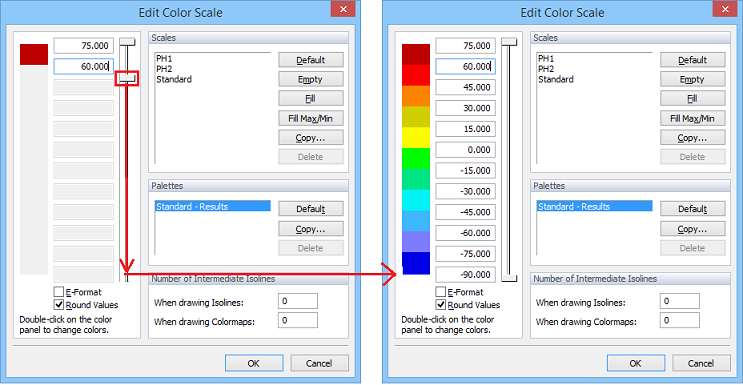743x385 pixels.
Task: Click the 75.000 field in left dialog
Action: point(83,46)
